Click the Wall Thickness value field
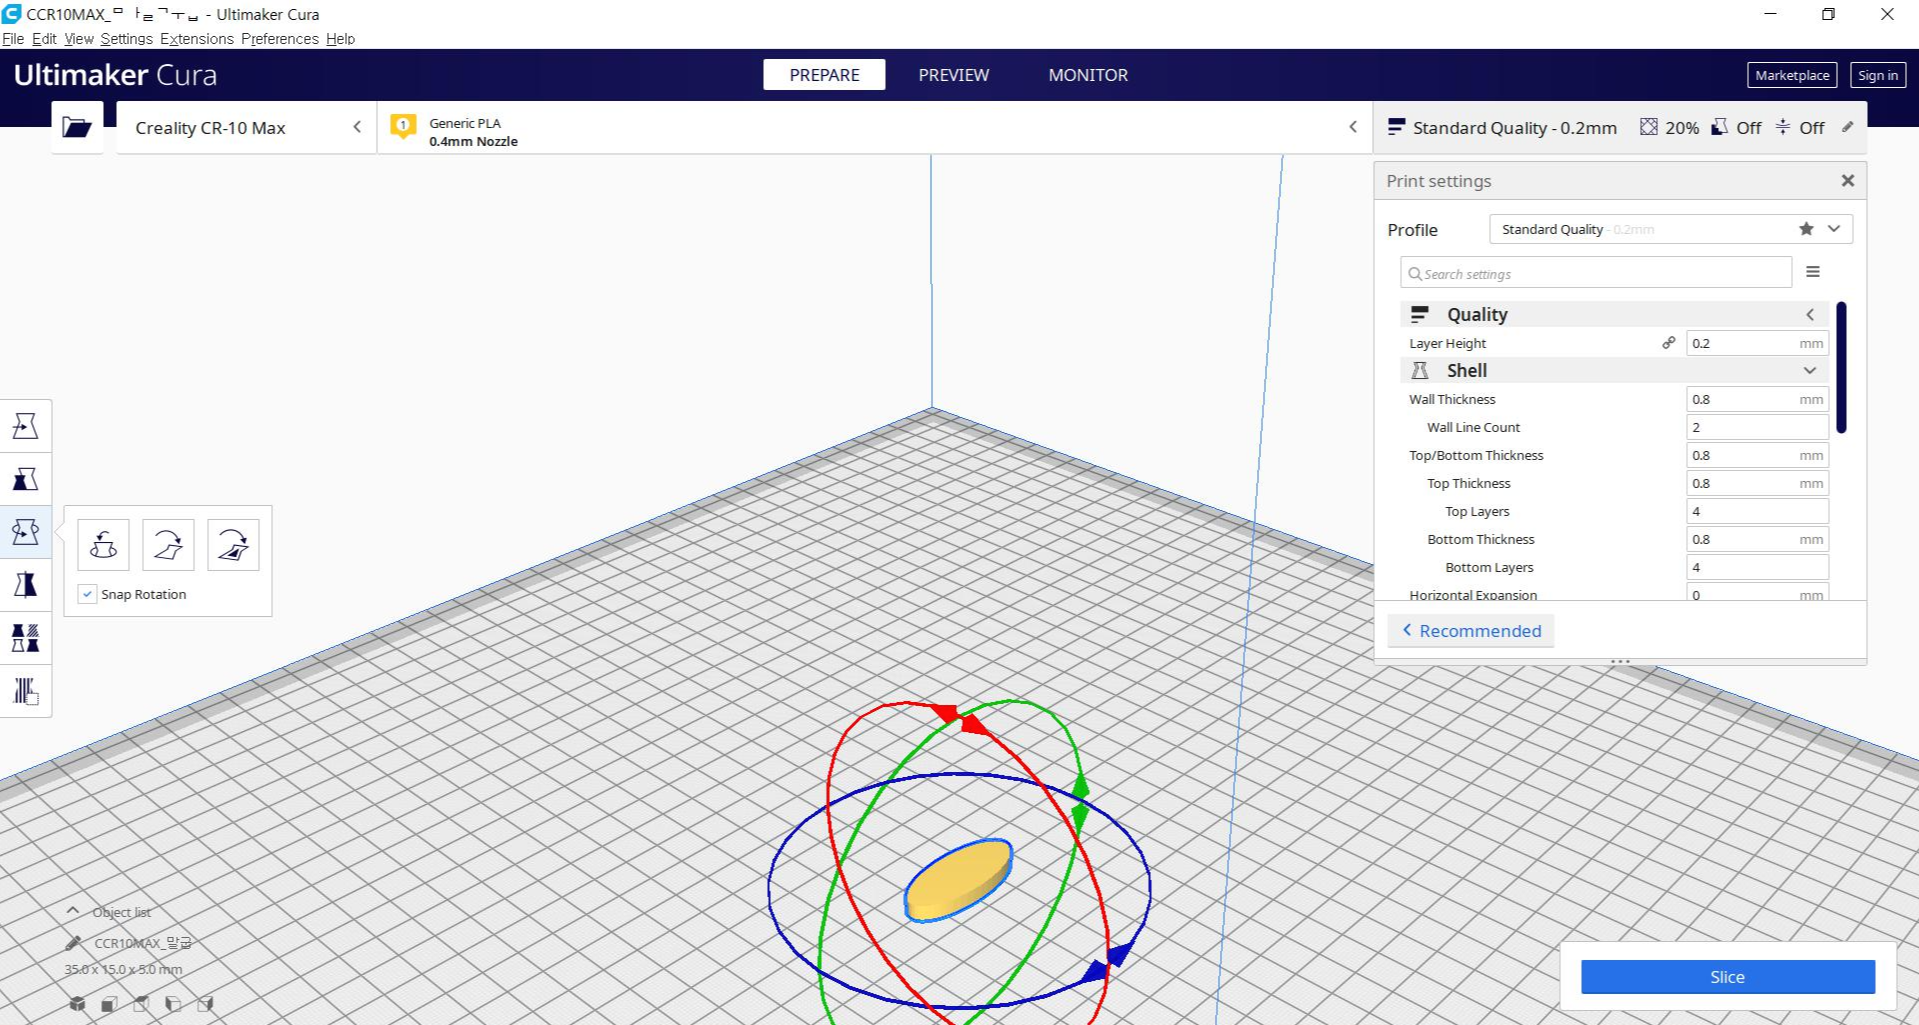1919x1025 pixels. pyautogui.click(x=1757, y=399)
